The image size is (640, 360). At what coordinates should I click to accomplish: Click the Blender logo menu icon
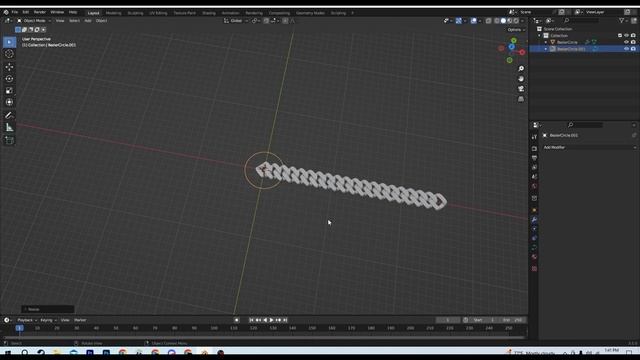(x=6, y=12)
